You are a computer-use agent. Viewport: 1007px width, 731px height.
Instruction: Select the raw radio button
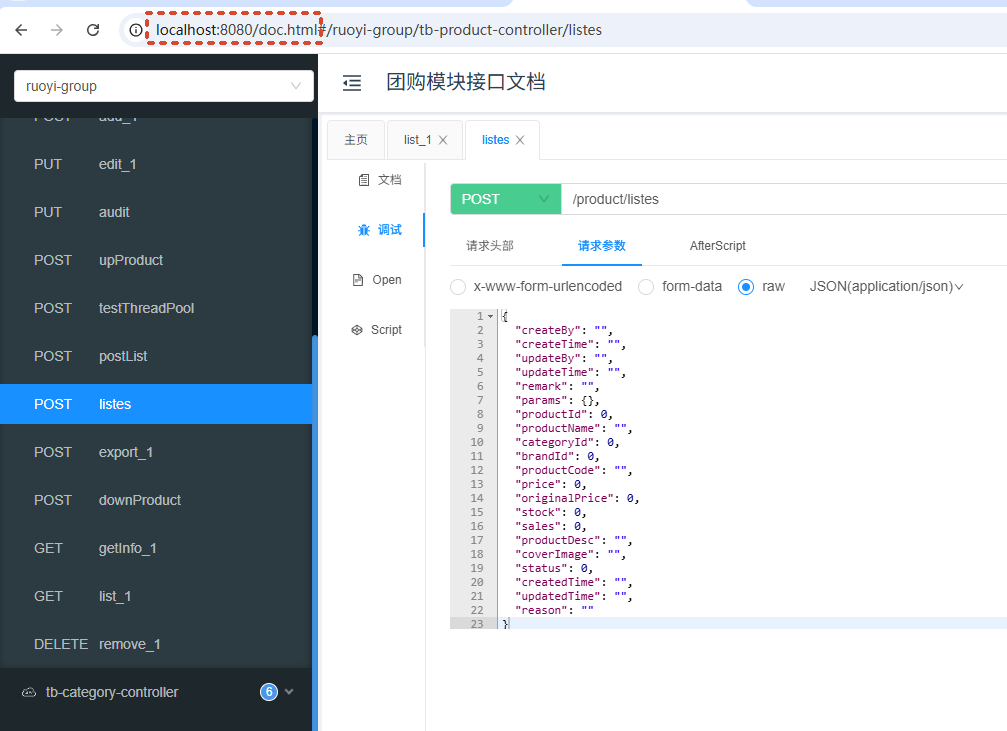[x=746, y=286]
